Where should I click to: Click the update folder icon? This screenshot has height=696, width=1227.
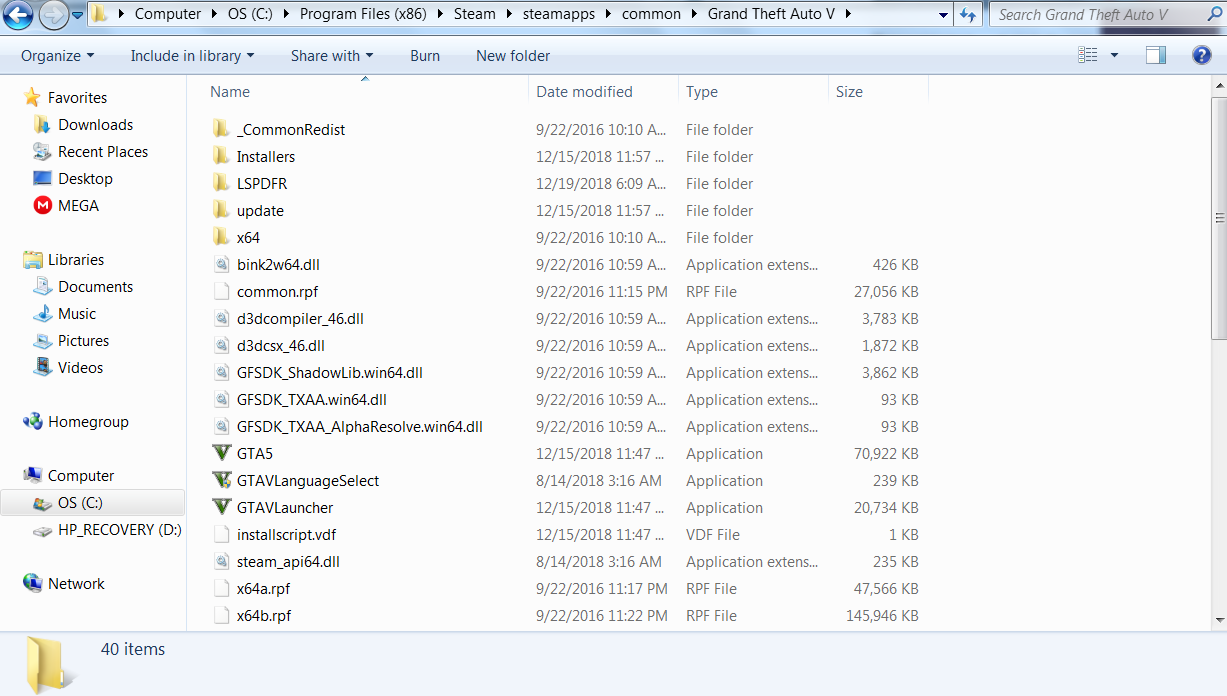(222, 210)
